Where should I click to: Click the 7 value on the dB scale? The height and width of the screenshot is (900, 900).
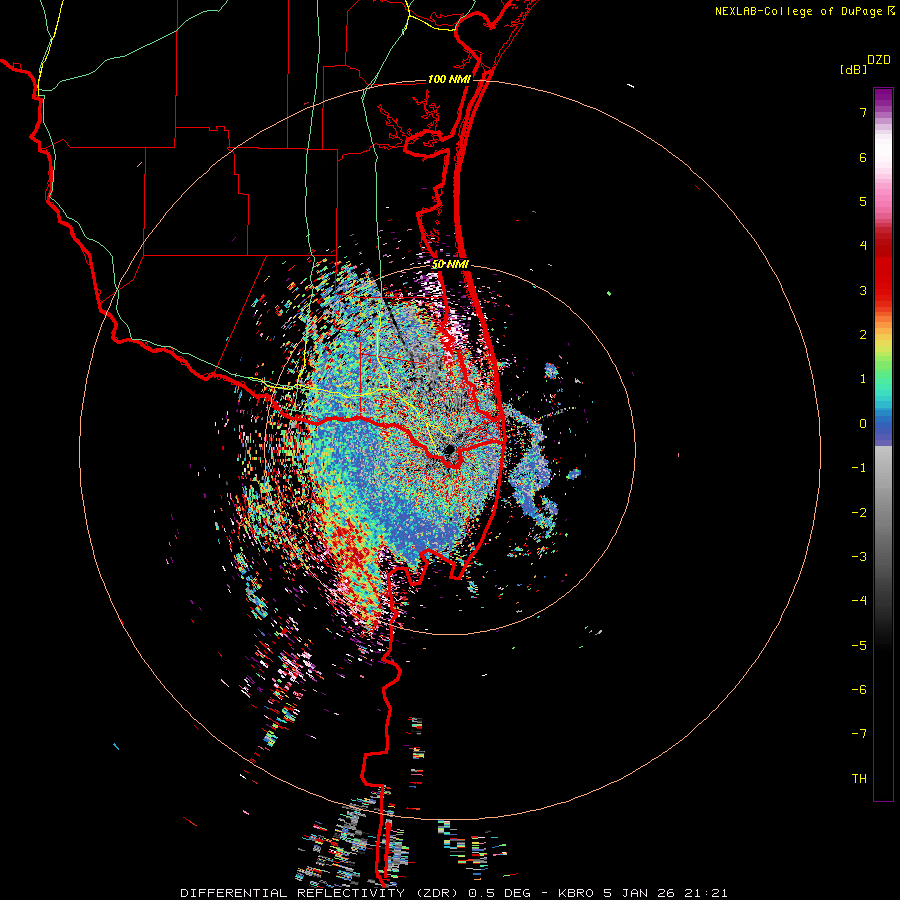[863, 112]
